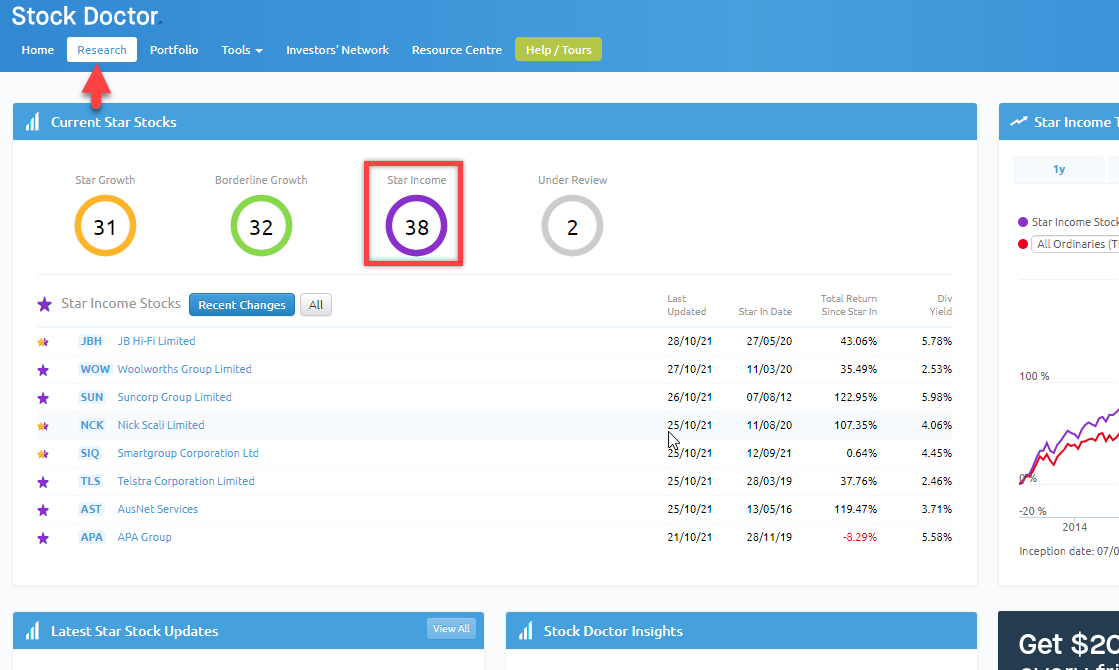
Task: Click the 2.46% dividend yield for Telstra
Action: click(936, 481)
